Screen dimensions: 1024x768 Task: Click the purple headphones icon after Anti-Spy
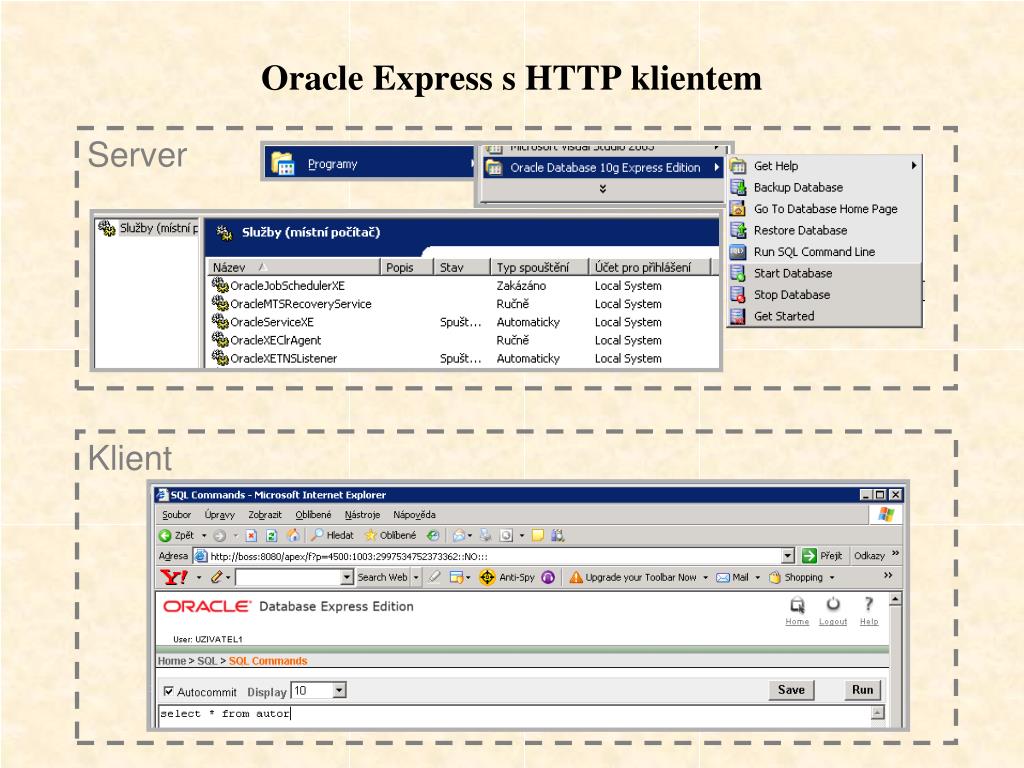point(548,577)
